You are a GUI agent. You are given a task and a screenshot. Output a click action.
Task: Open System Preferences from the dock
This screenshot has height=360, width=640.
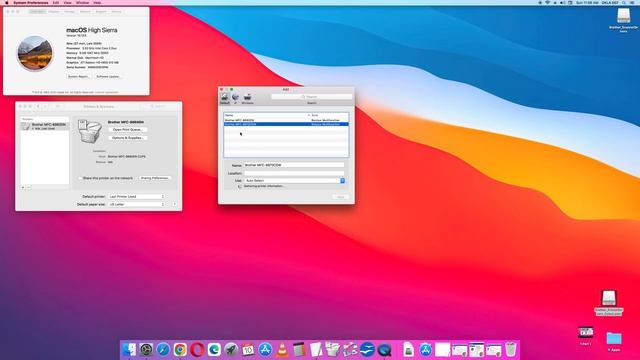coord(146,349)
